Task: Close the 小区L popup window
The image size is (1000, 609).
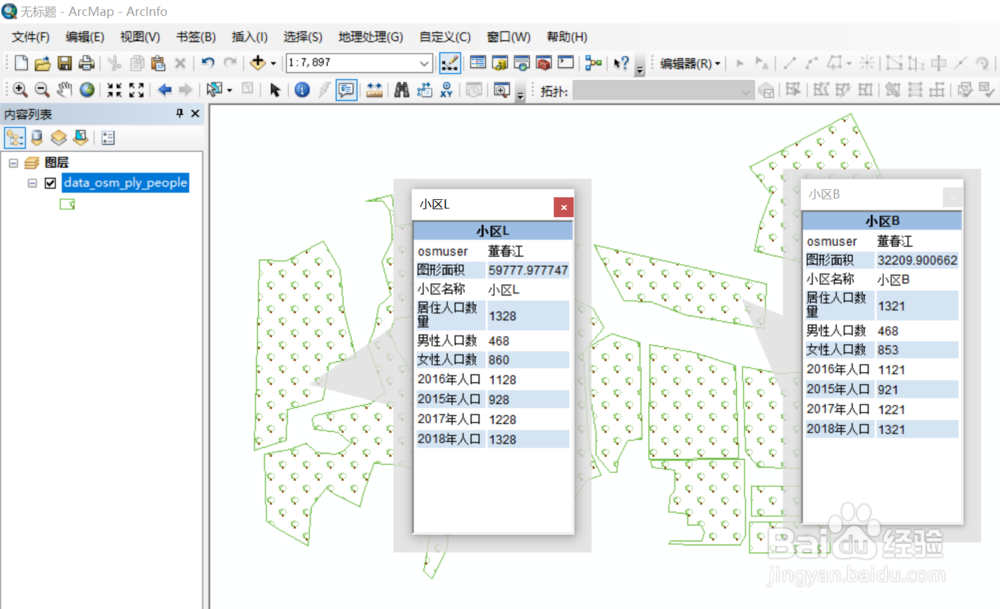Action: click(x=563, y=207)
